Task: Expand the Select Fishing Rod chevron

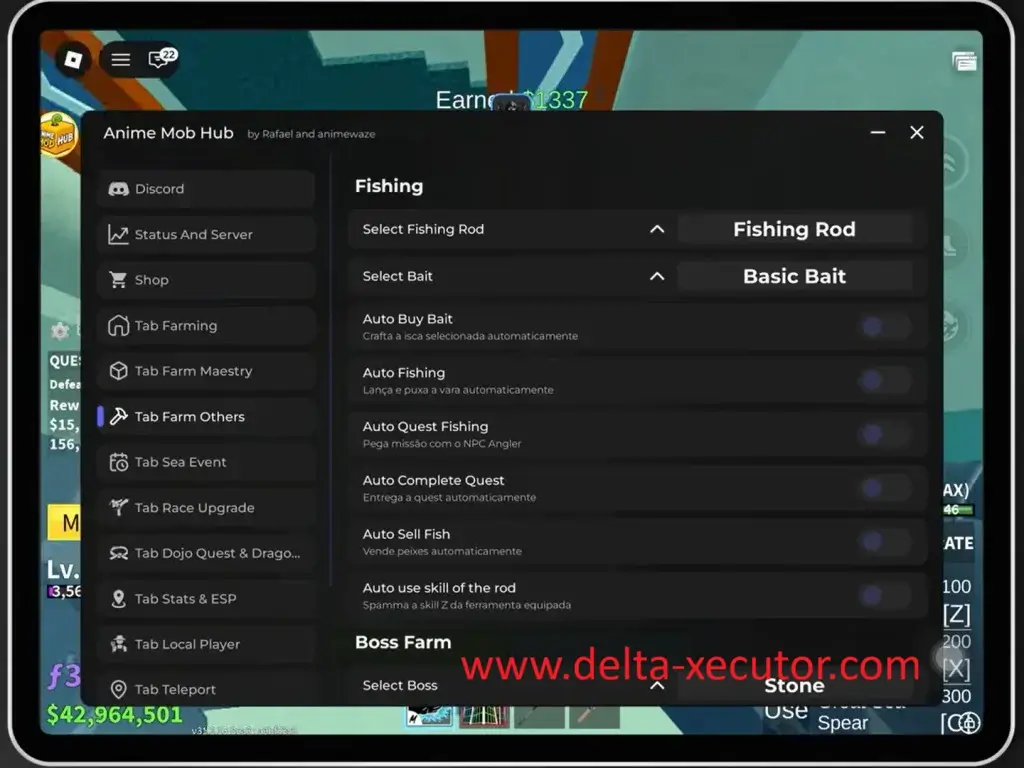Action: point(657,229)
